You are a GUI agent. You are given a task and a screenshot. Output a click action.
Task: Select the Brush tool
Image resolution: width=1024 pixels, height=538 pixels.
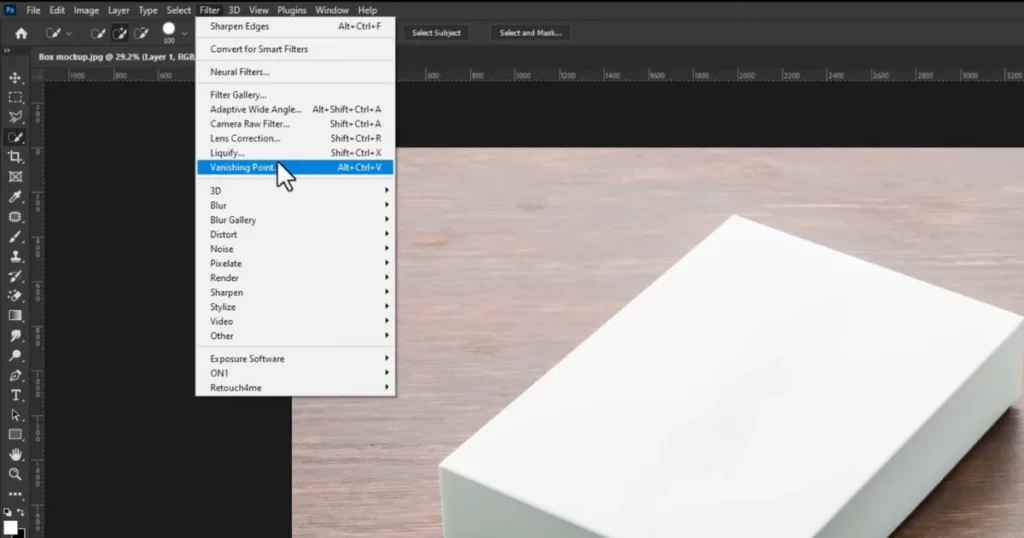click(x=15, y=236)
